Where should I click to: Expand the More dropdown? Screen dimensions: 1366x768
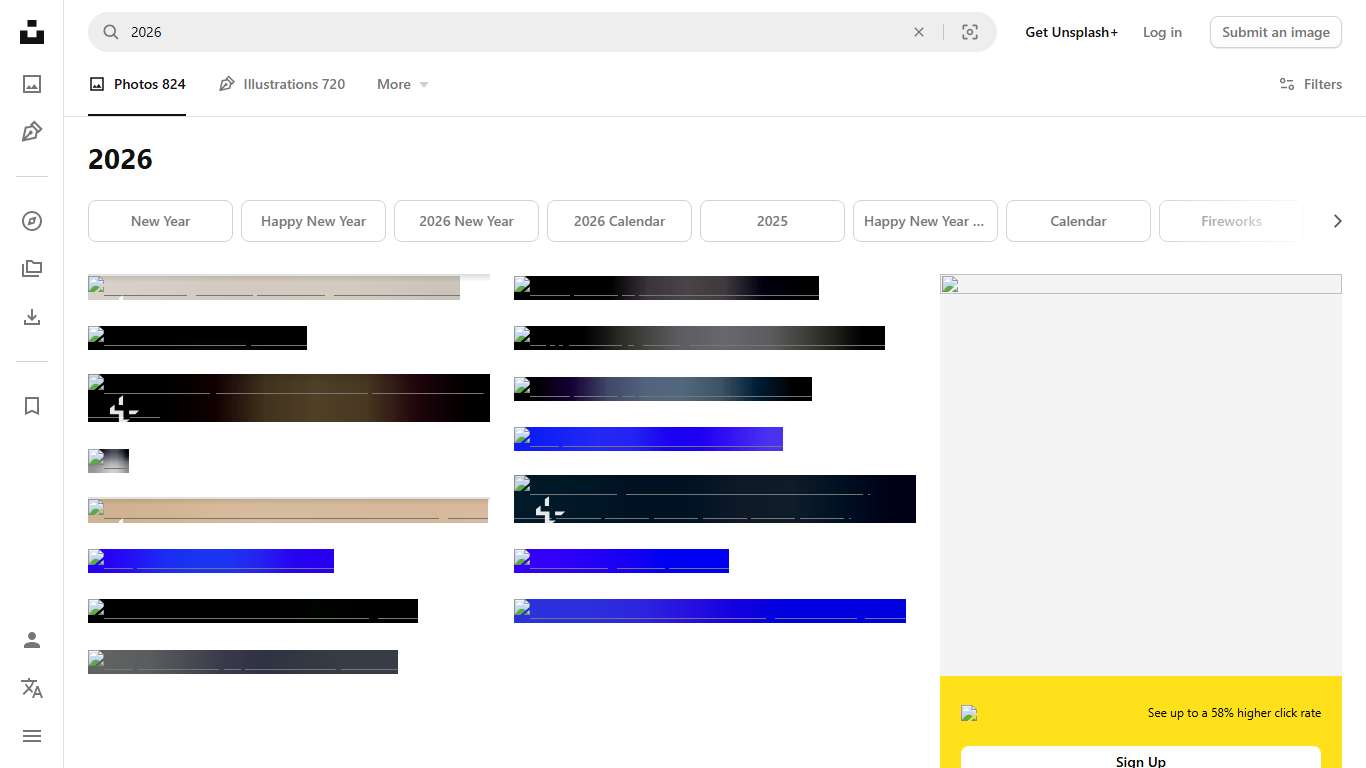click(402, 85)
